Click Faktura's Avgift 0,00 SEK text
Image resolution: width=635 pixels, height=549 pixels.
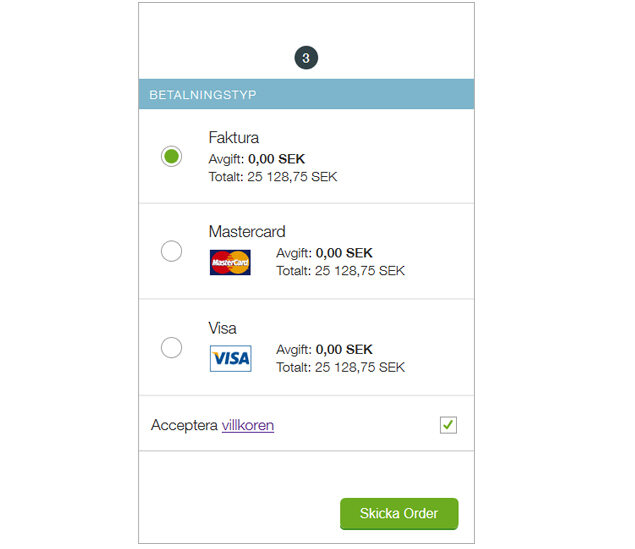(257, 158)
